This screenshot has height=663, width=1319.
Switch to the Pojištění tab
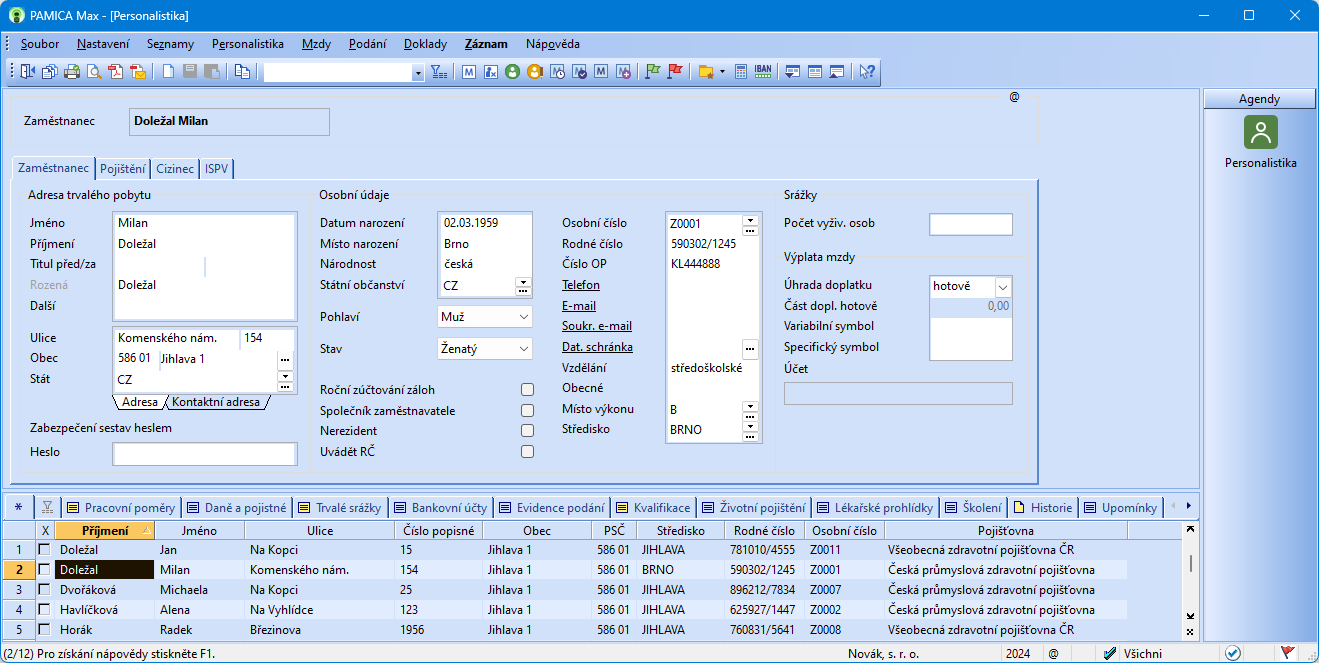[x=123, y=169]
